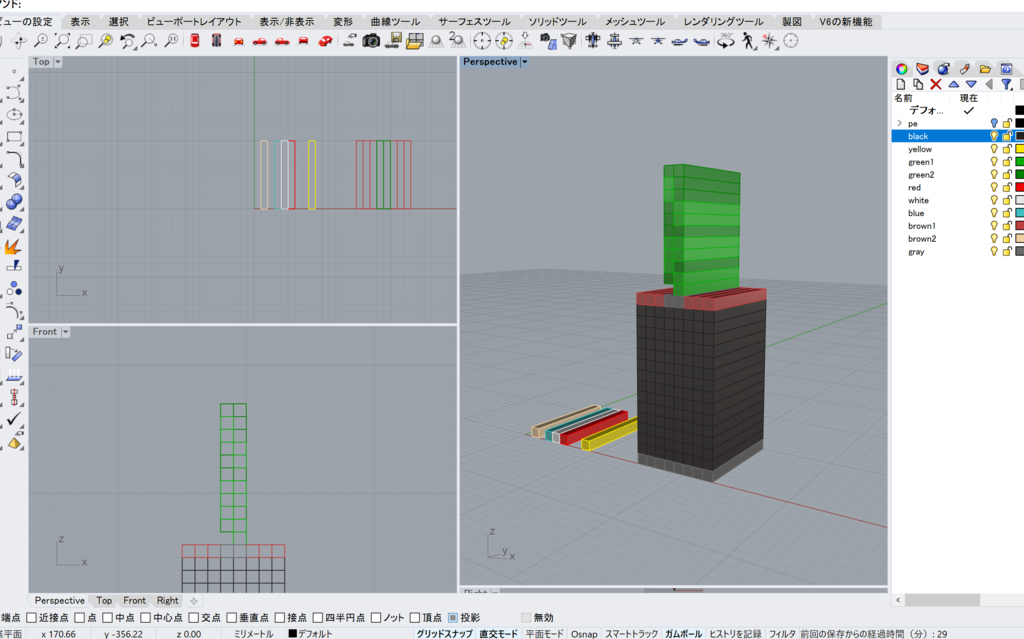Screen dimensions: 1024x639
Task: Open the Perspective viewport title dropdown
Action: [524, 61]
